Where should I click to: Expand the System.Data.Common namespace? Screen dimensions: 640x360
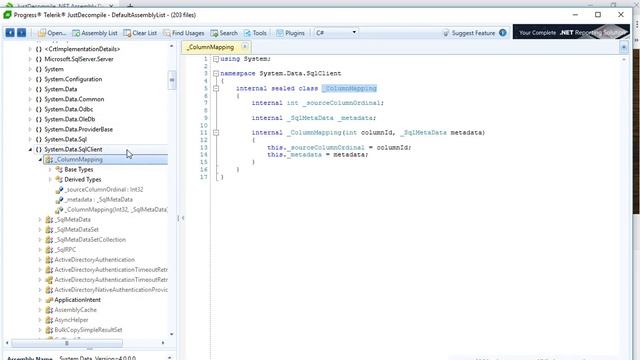(x=30, y=99)
